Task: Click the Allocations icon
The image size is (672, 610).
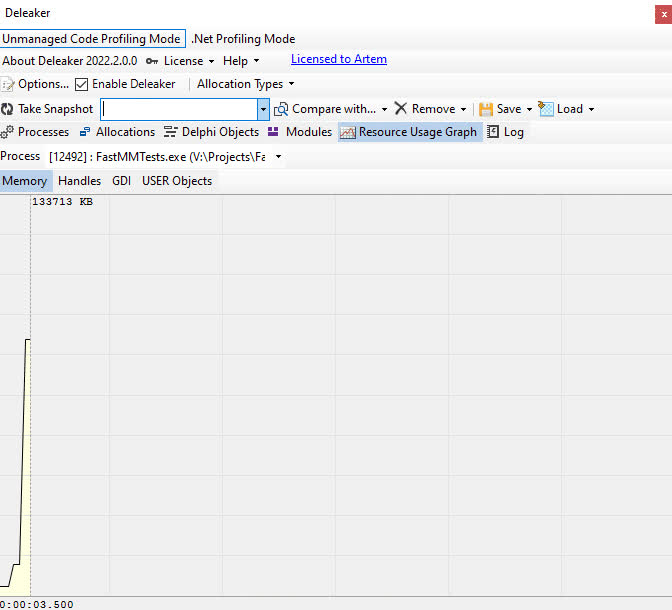Action: (85, 132)
